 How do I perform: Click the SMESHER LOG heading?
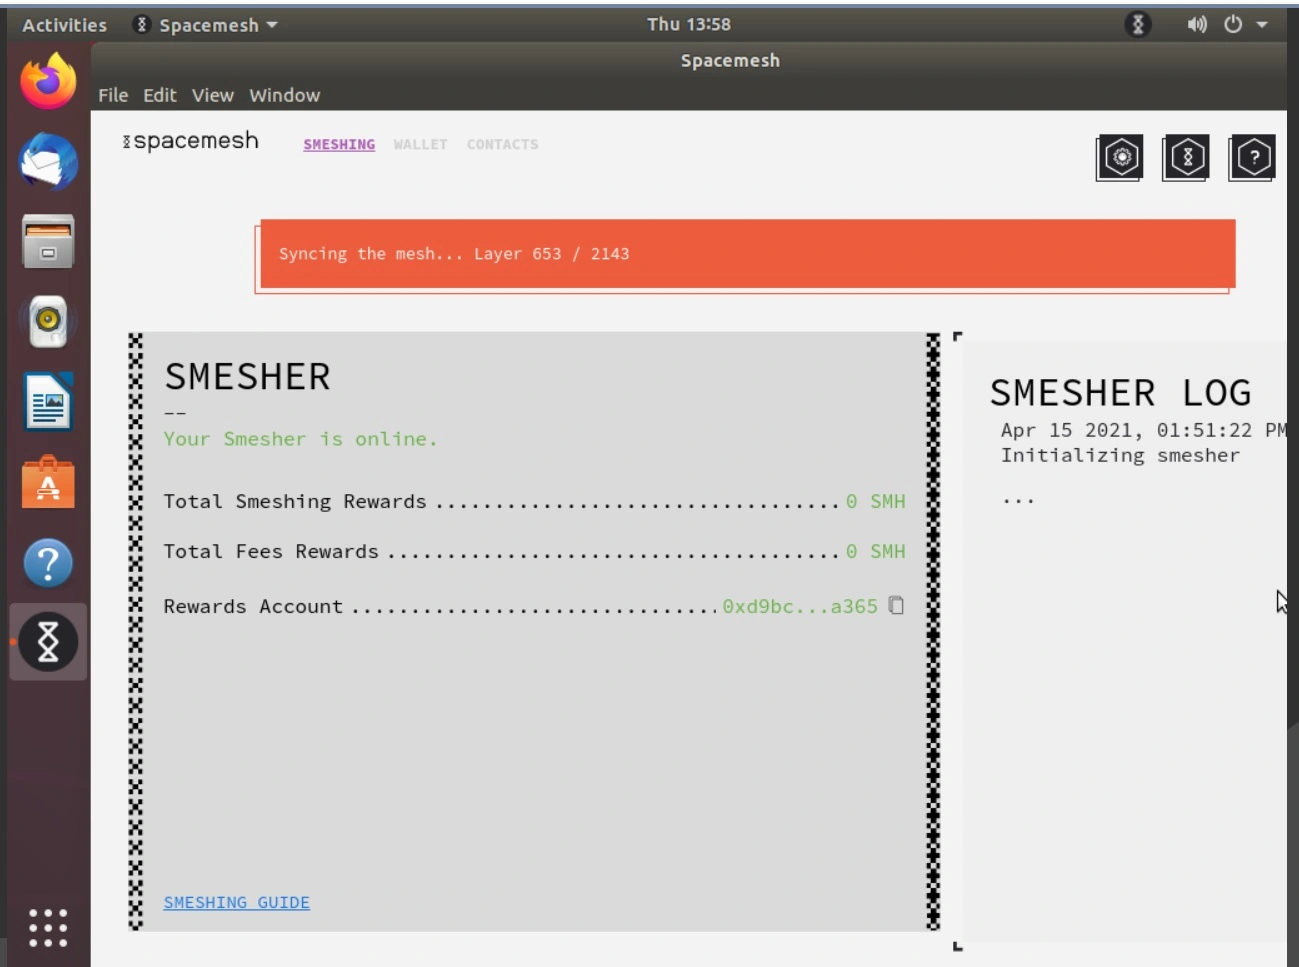(x=1121, y=393)
